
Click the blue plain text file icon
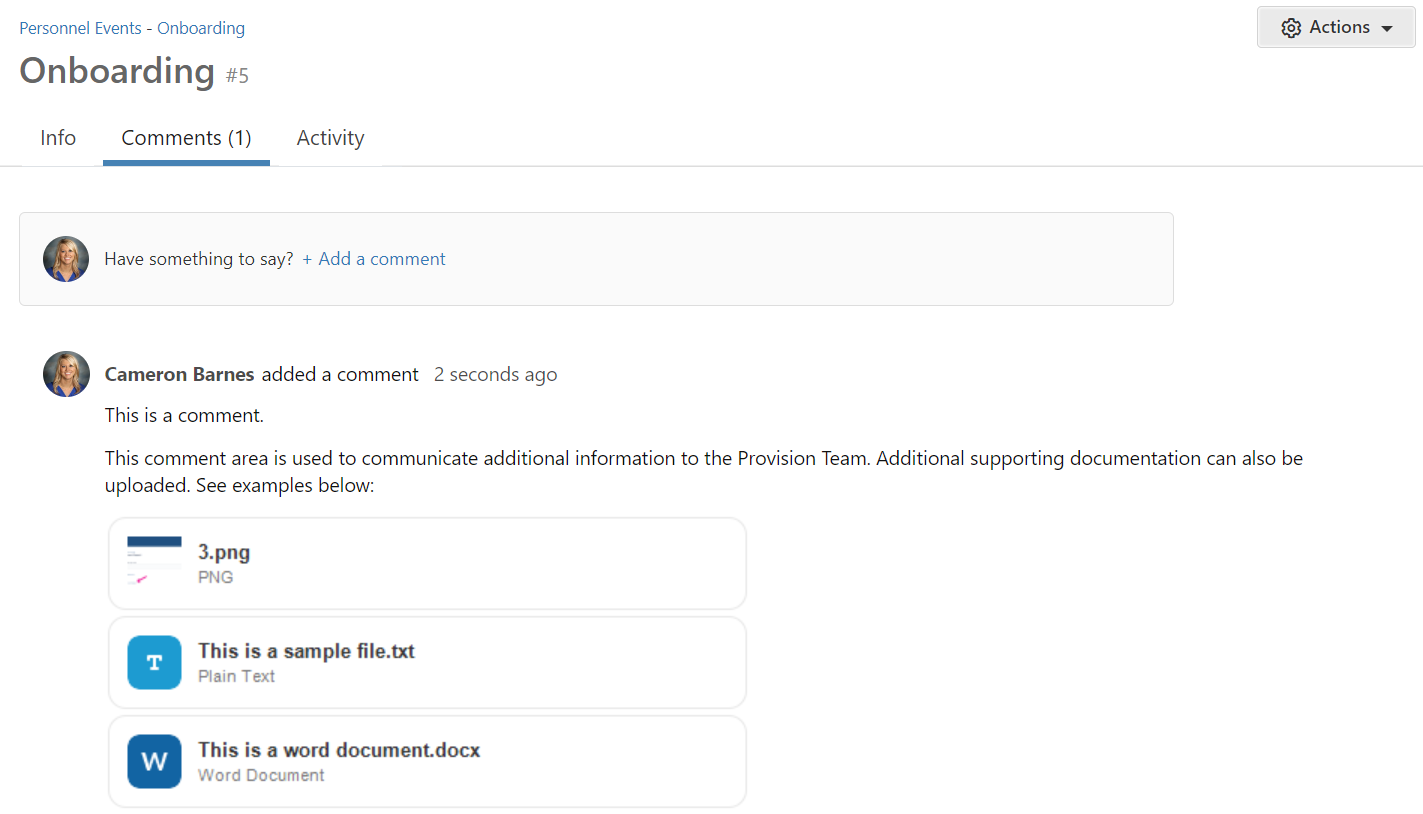[154, 662]
